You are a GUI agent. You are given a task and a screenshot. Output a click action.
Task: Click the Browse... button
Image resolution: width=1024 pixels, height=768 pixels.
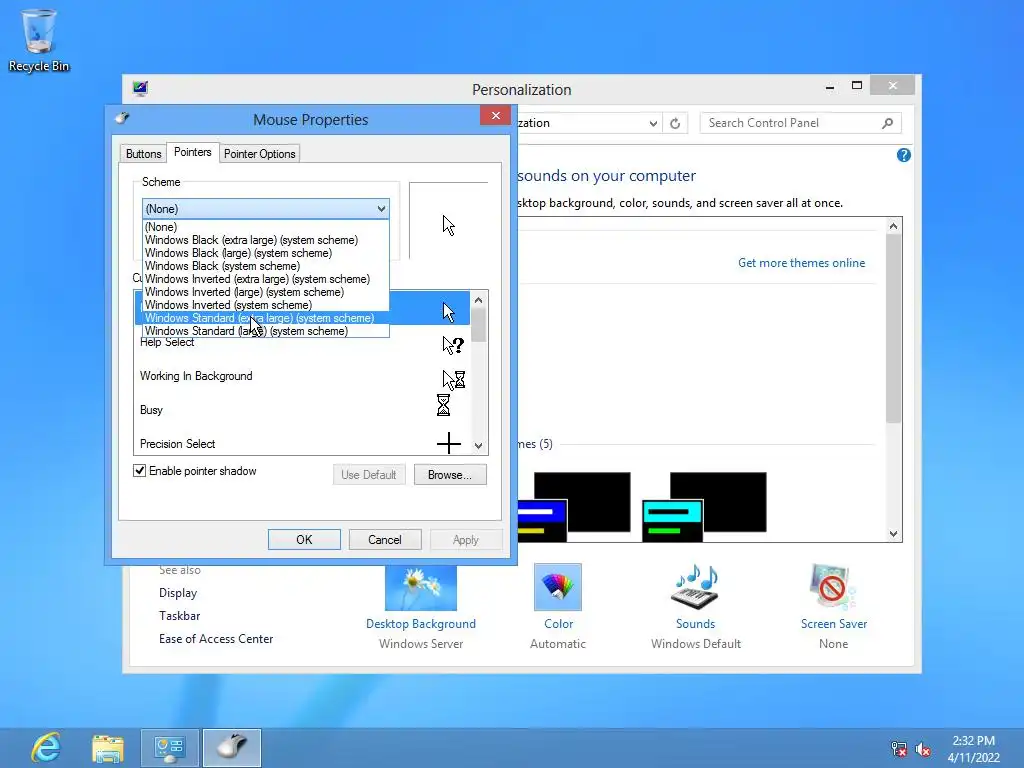tap(450, 475)
